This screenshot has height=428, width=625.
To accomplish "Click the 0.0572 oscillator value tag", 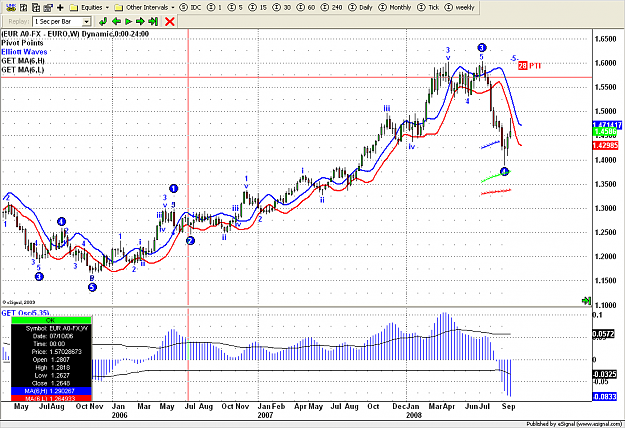I will [604, 334].
